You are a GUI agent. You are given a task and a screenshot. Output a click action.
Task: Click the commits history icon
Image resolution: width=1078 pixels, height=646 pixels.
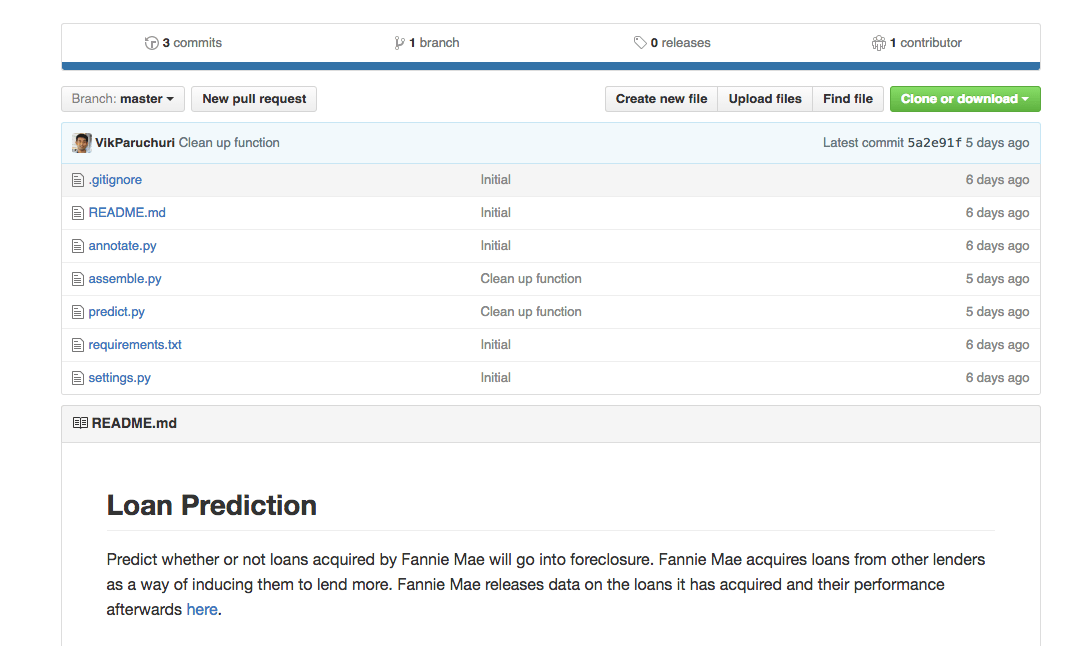click(x=151, y=43)
